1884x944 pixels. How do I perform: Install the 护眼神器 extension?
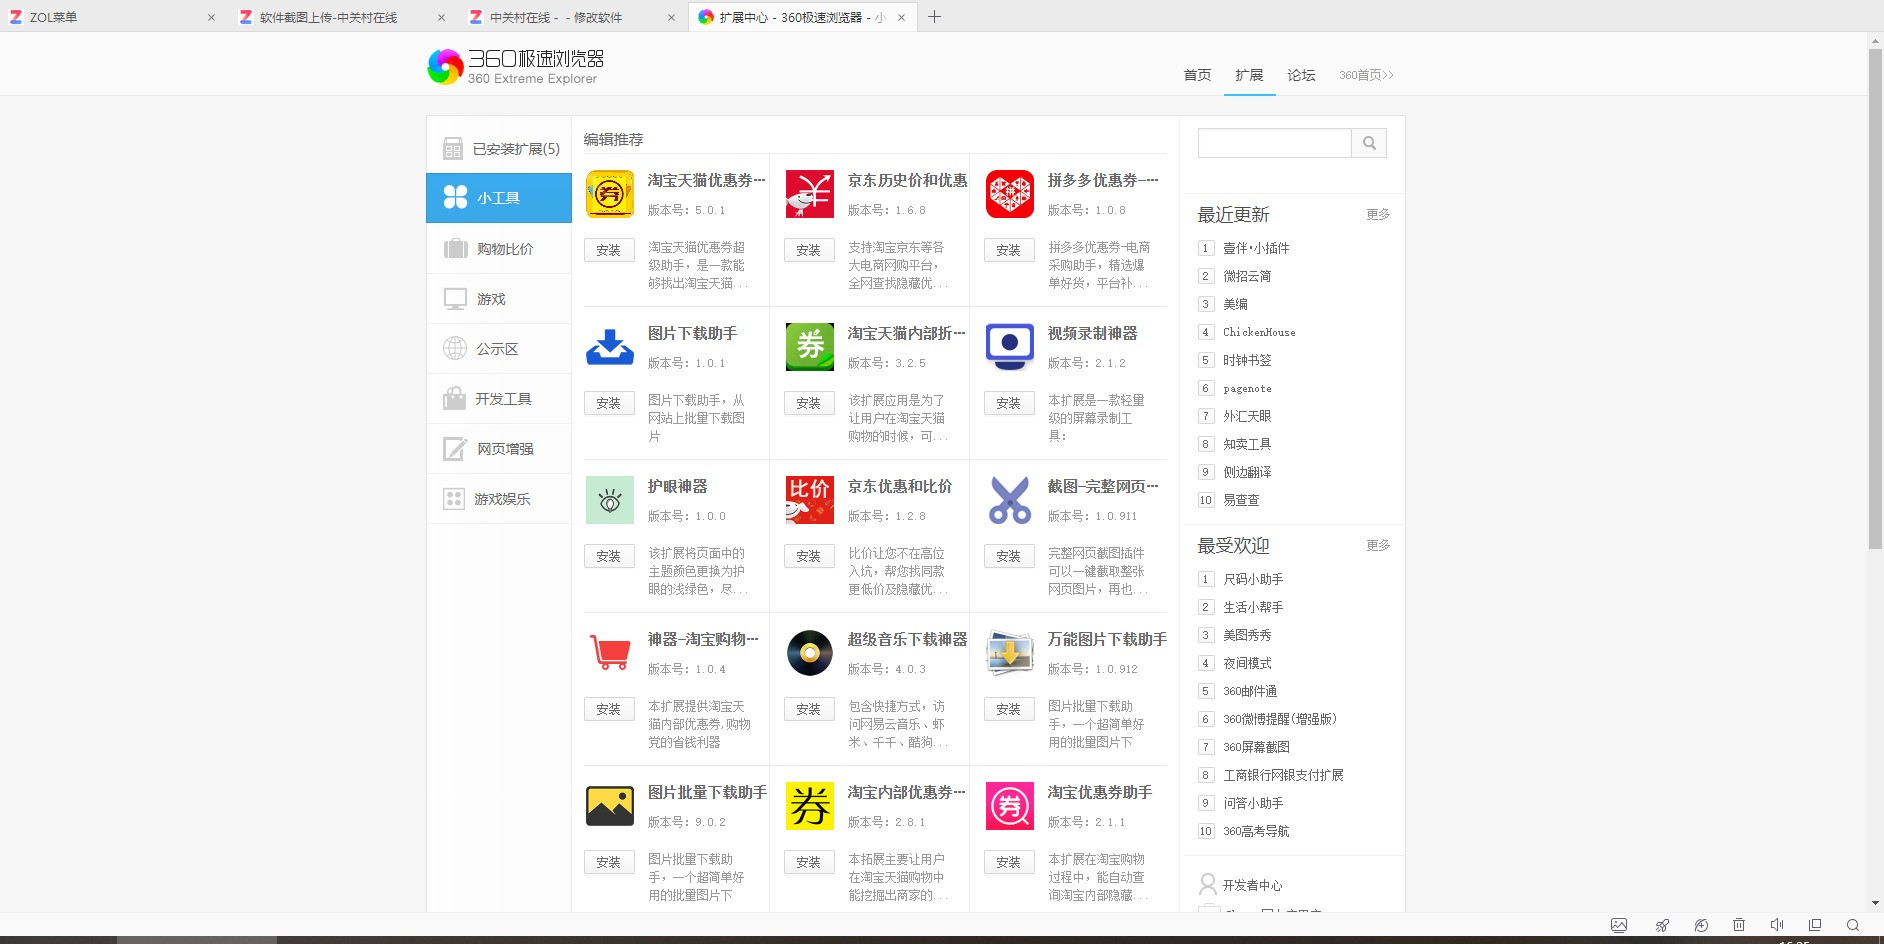(609, 556)
